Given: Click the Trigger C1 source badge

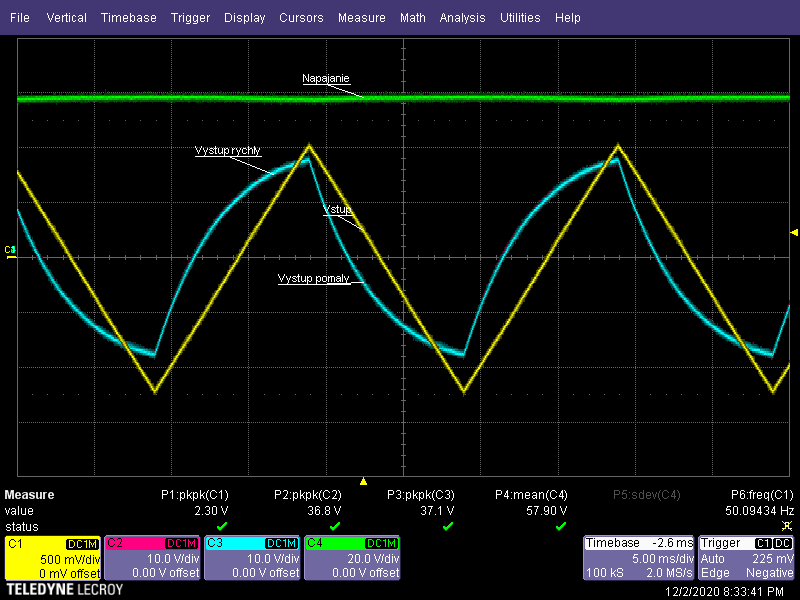Looking at the screenshot, I should click(x=763, y=544).
